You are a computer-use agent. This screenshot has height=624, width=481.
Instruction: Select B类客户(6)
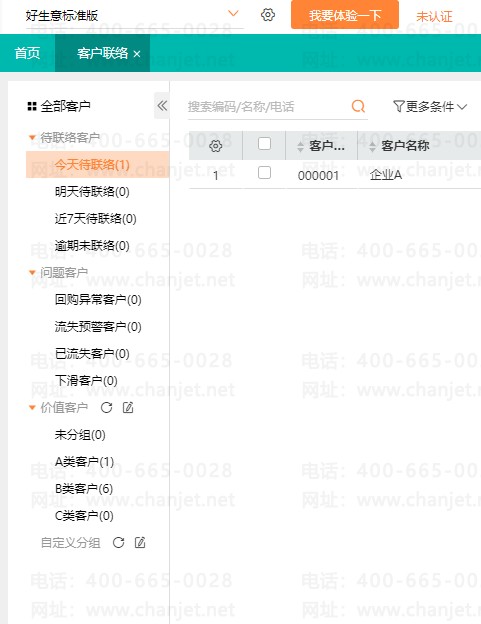click(84, 488)
